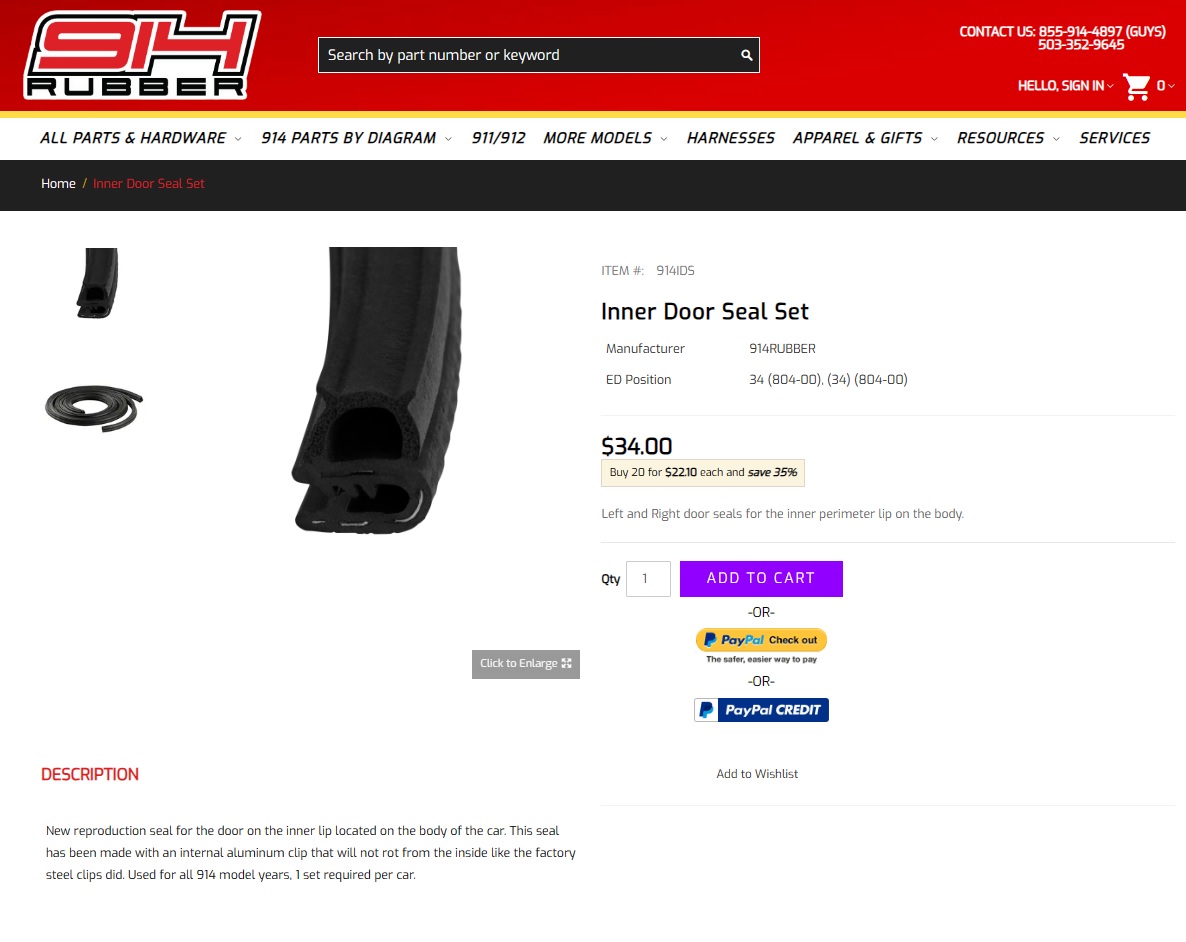This screenshot has width=1186, height=942.
Task: Click the Home breadcrumb link
Action: 58,184
